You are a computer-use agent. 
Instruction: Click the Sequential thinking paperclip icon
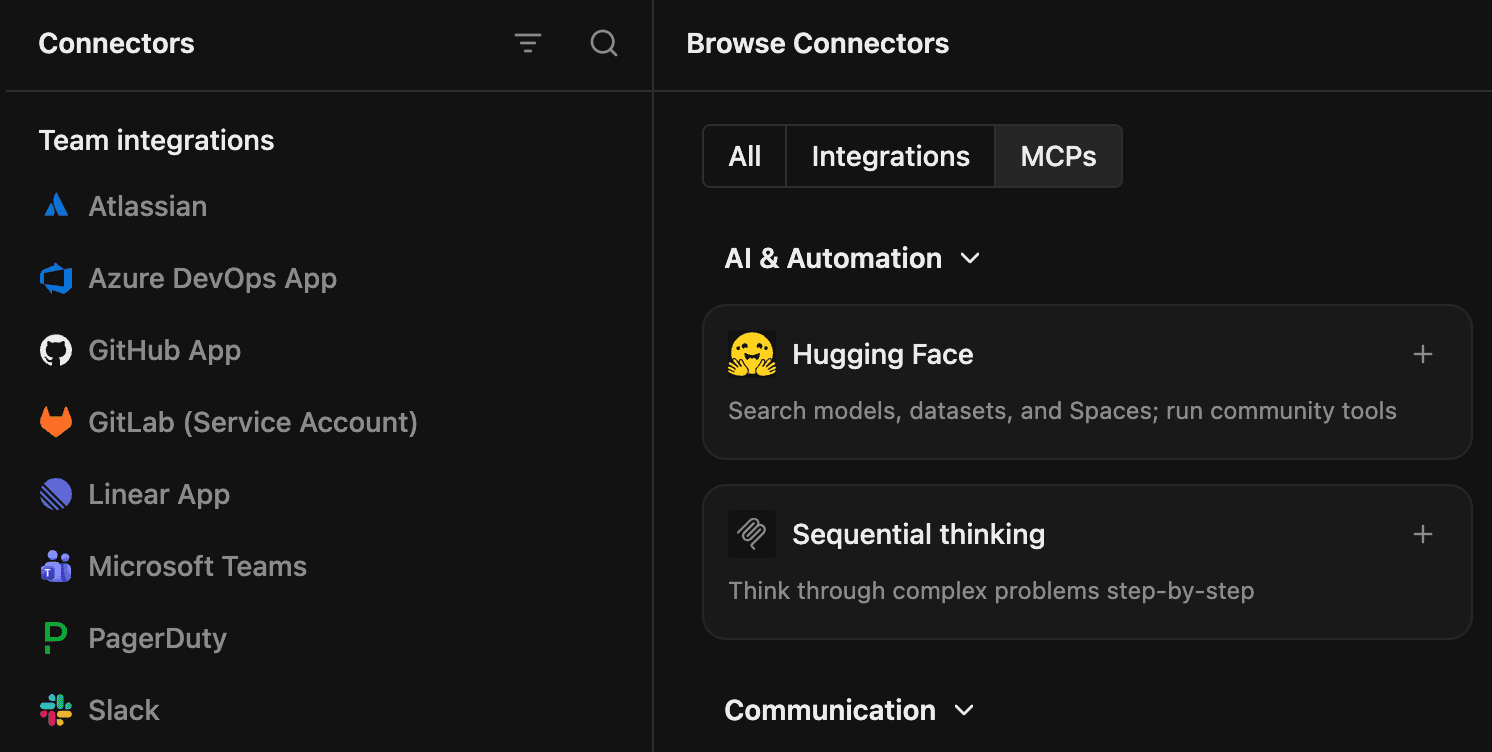pyautogui.click(x=752, y=534)
